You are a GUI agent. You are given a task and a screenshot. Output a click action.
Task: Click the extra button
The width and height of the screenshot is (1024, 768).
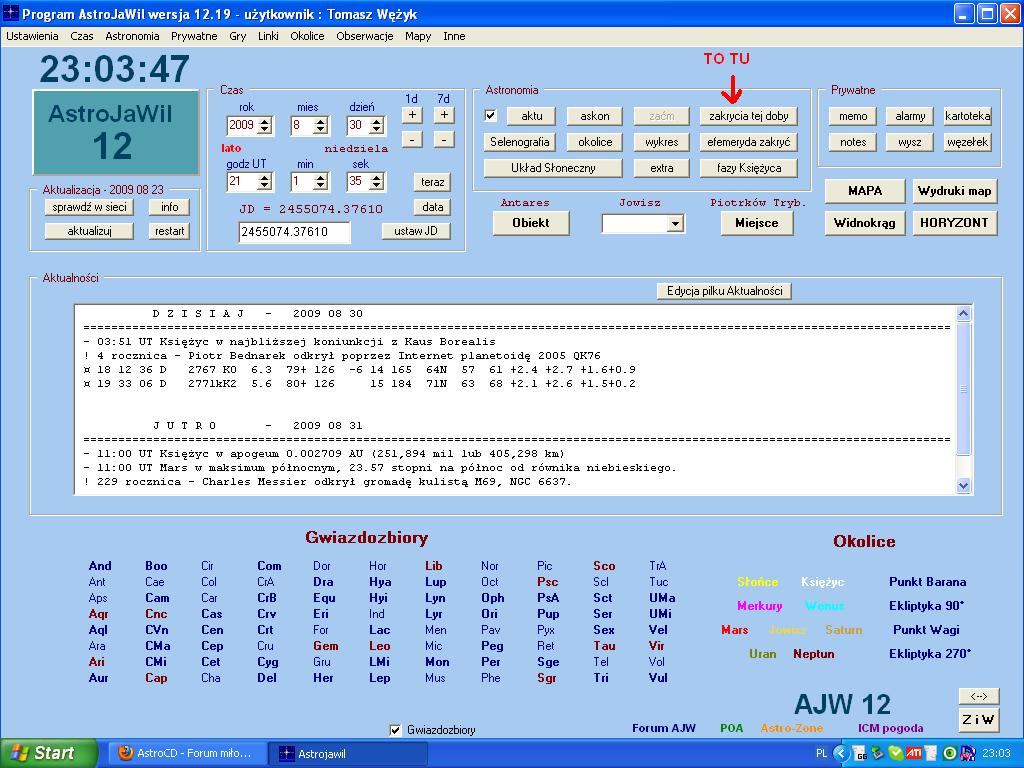[662, 168]
